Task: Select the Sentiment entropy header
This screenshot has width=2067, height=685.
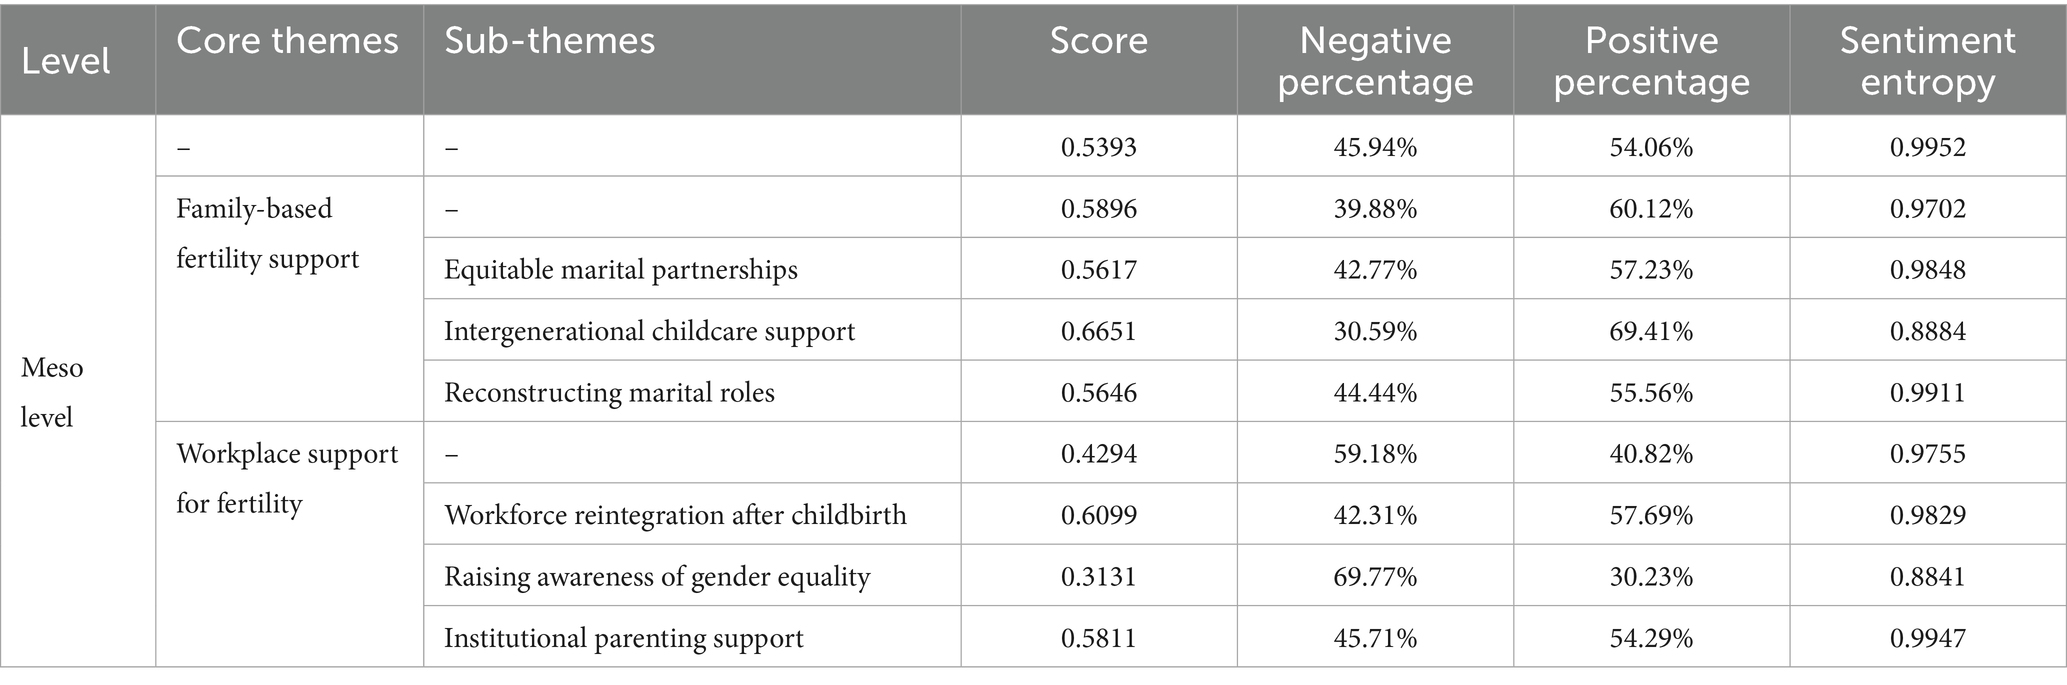Action: point(1927,61)
